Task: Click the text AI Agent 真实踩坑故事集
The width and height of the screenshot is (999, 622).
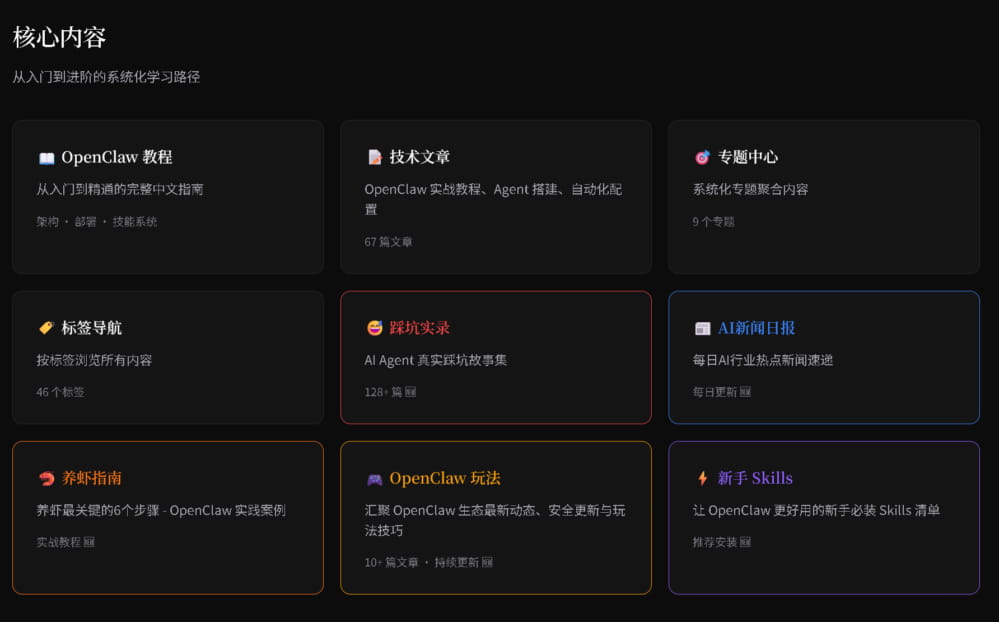Action: tap(436, 360)
